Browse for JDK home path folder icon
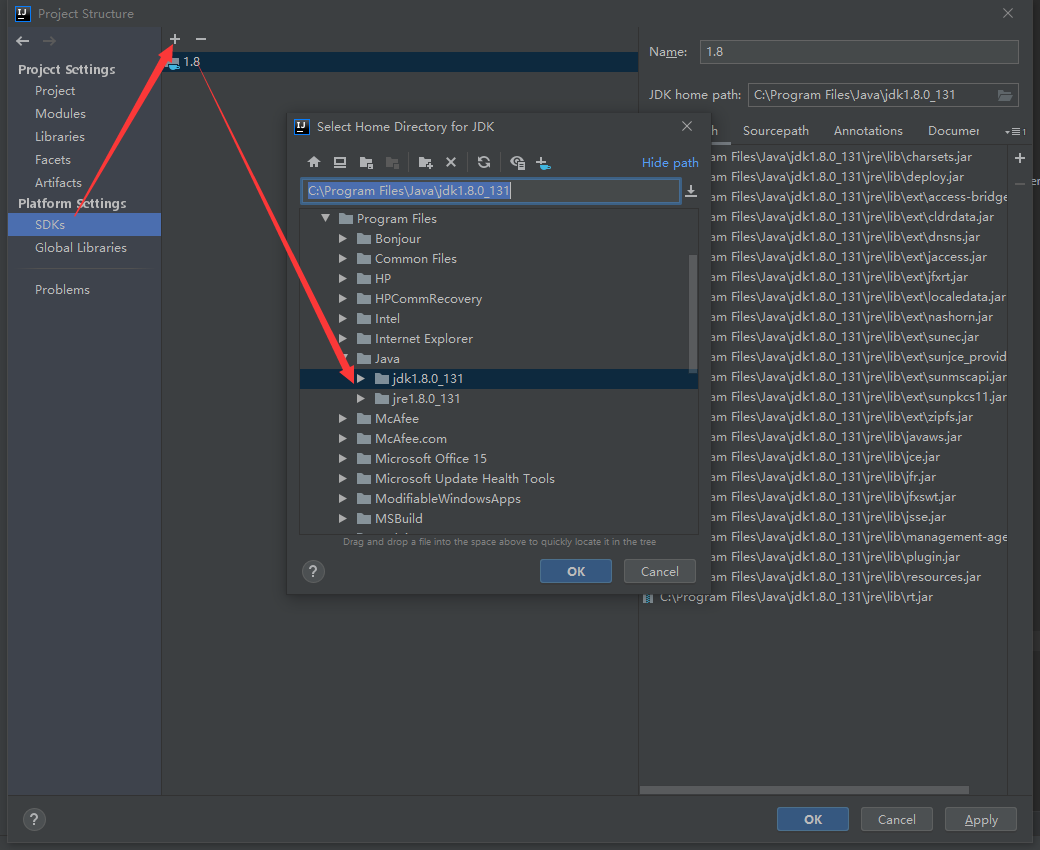The height and width of the screenshot is (850, 1040). click(x=1005, y=95)
